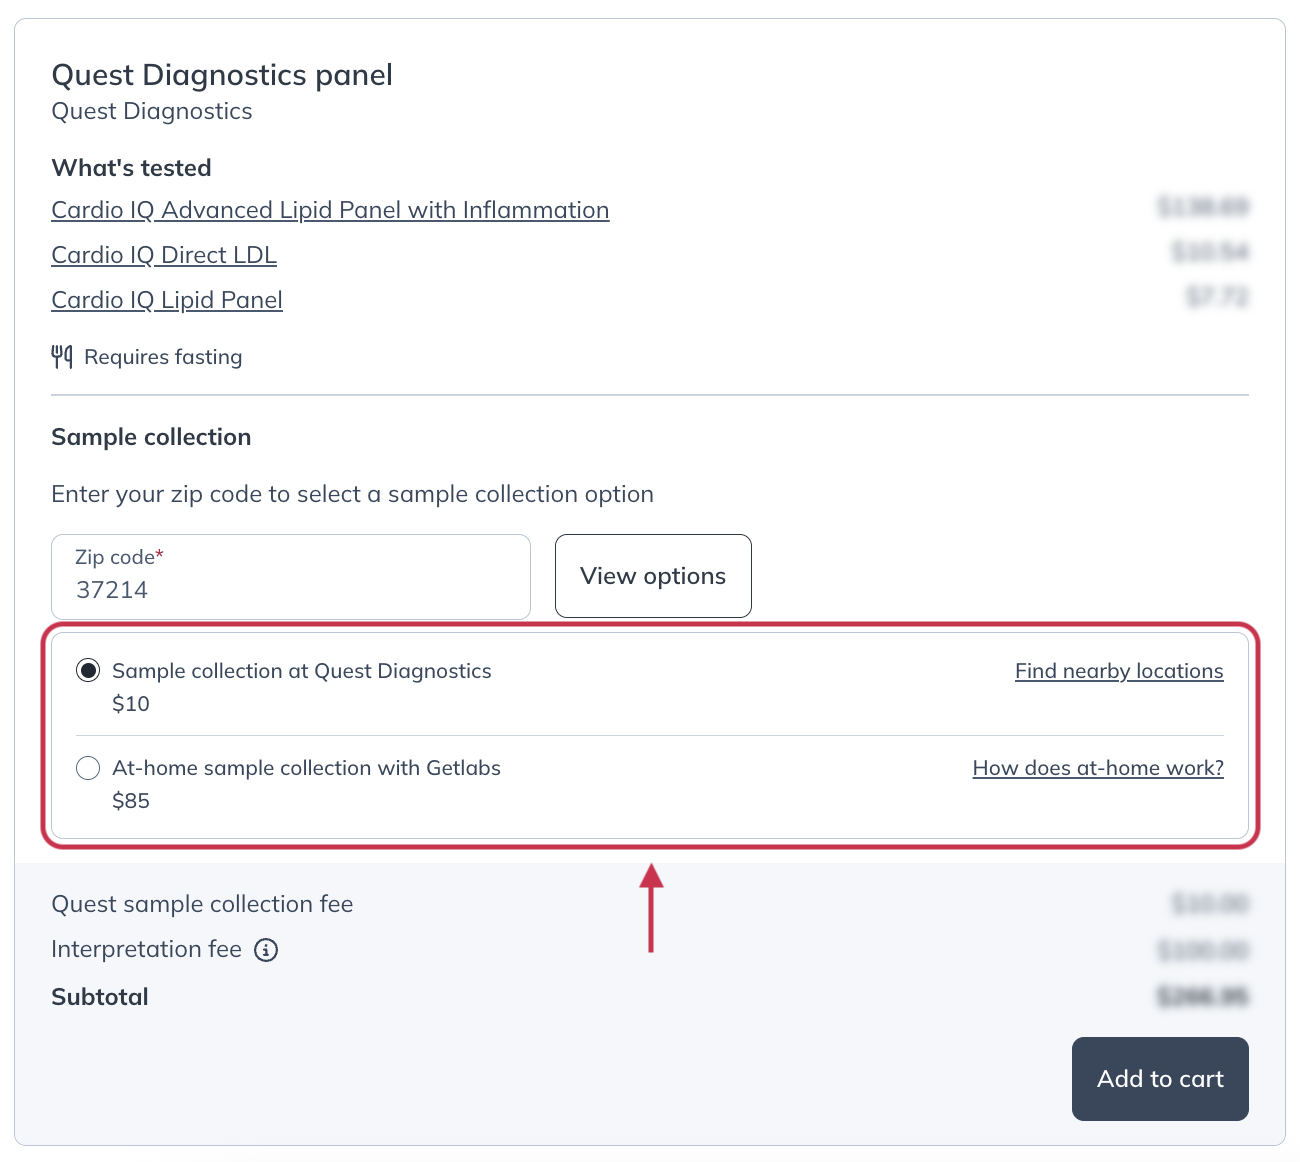Choose At-home sample collection with Getlabs
1300x1162 pixels.
[88, 768]
